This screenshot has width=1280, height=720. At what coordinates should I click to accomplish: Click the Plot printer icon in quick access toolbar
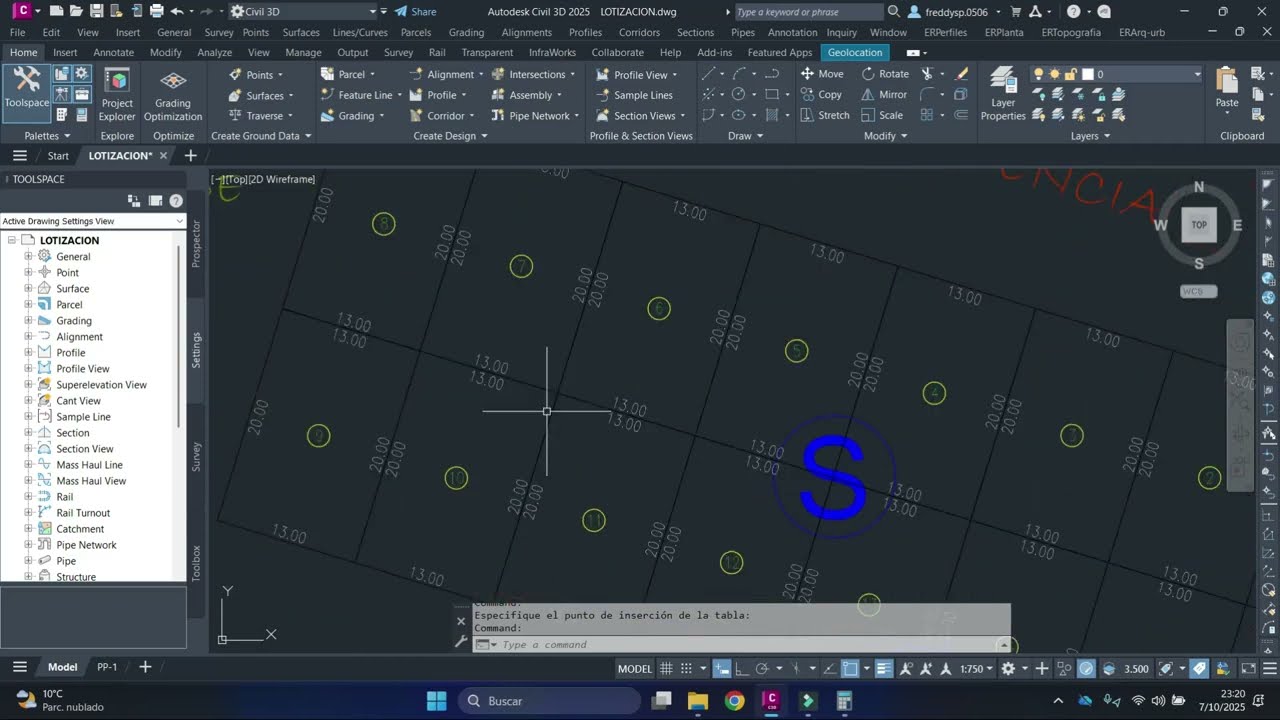156,11
